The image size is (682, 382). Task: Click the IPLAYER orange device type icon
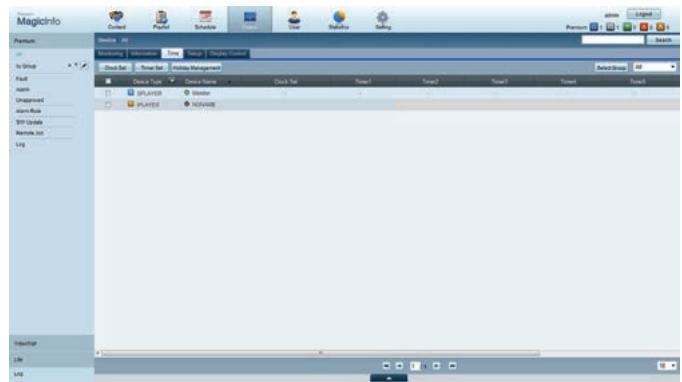click(x=130, y=104)
